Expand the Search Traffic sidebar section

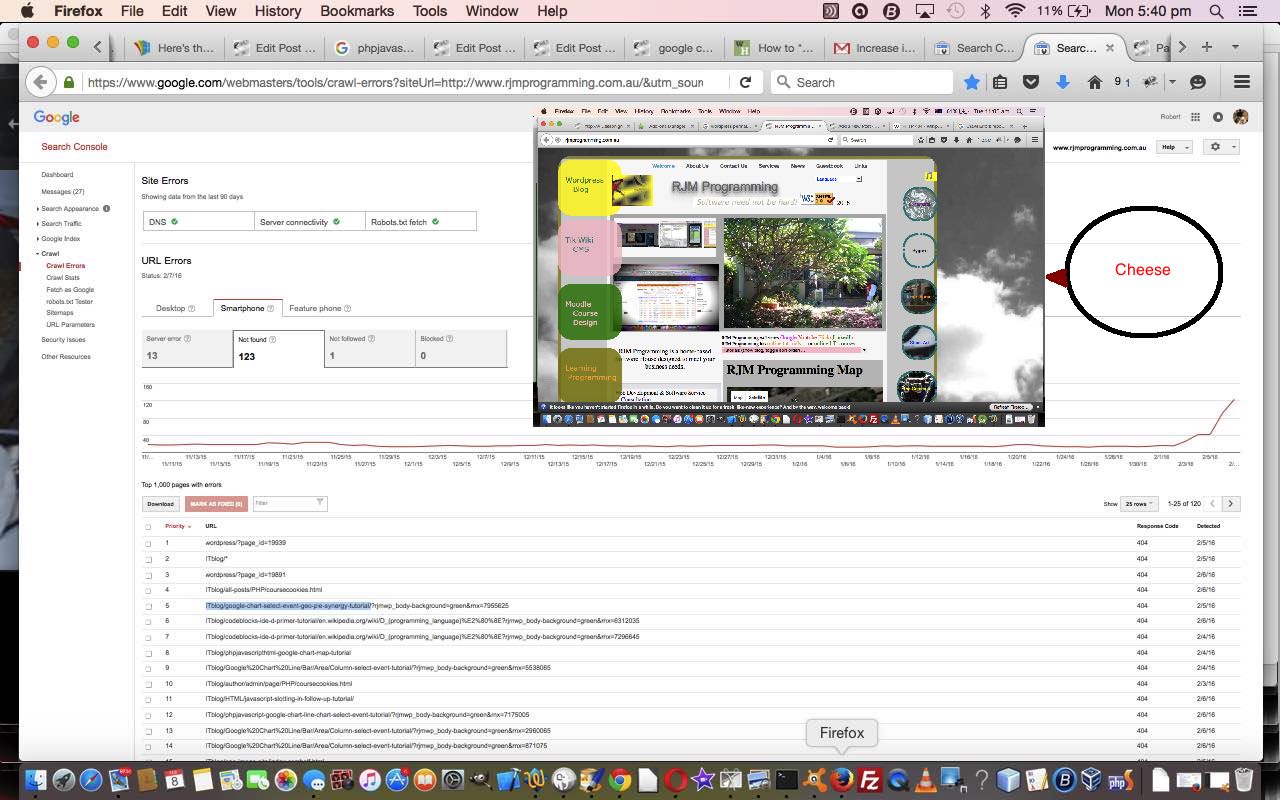click(x=38, y=224)
